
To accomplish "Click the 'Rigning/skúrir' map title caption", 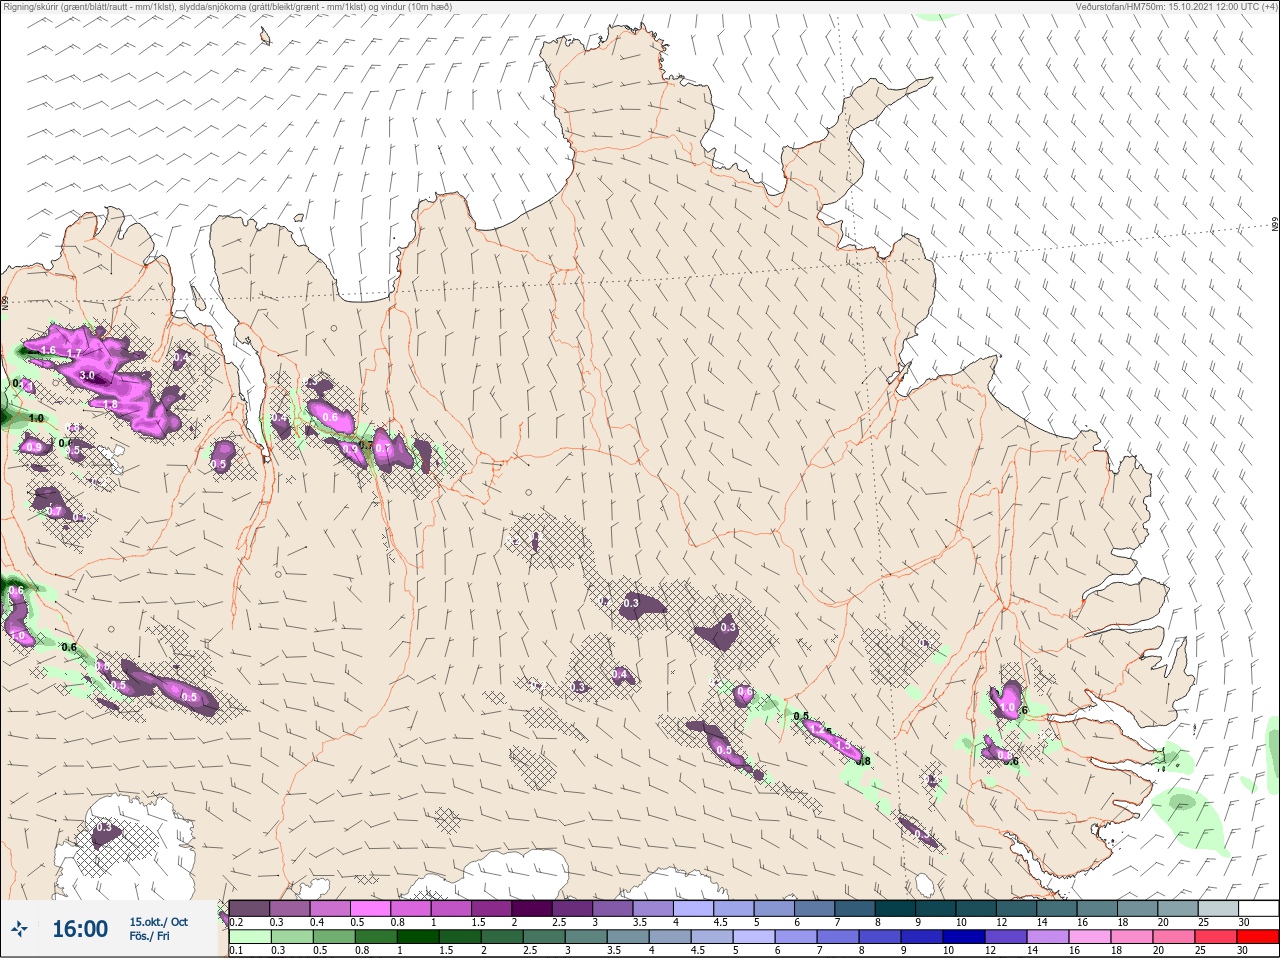I will point(226,6).
